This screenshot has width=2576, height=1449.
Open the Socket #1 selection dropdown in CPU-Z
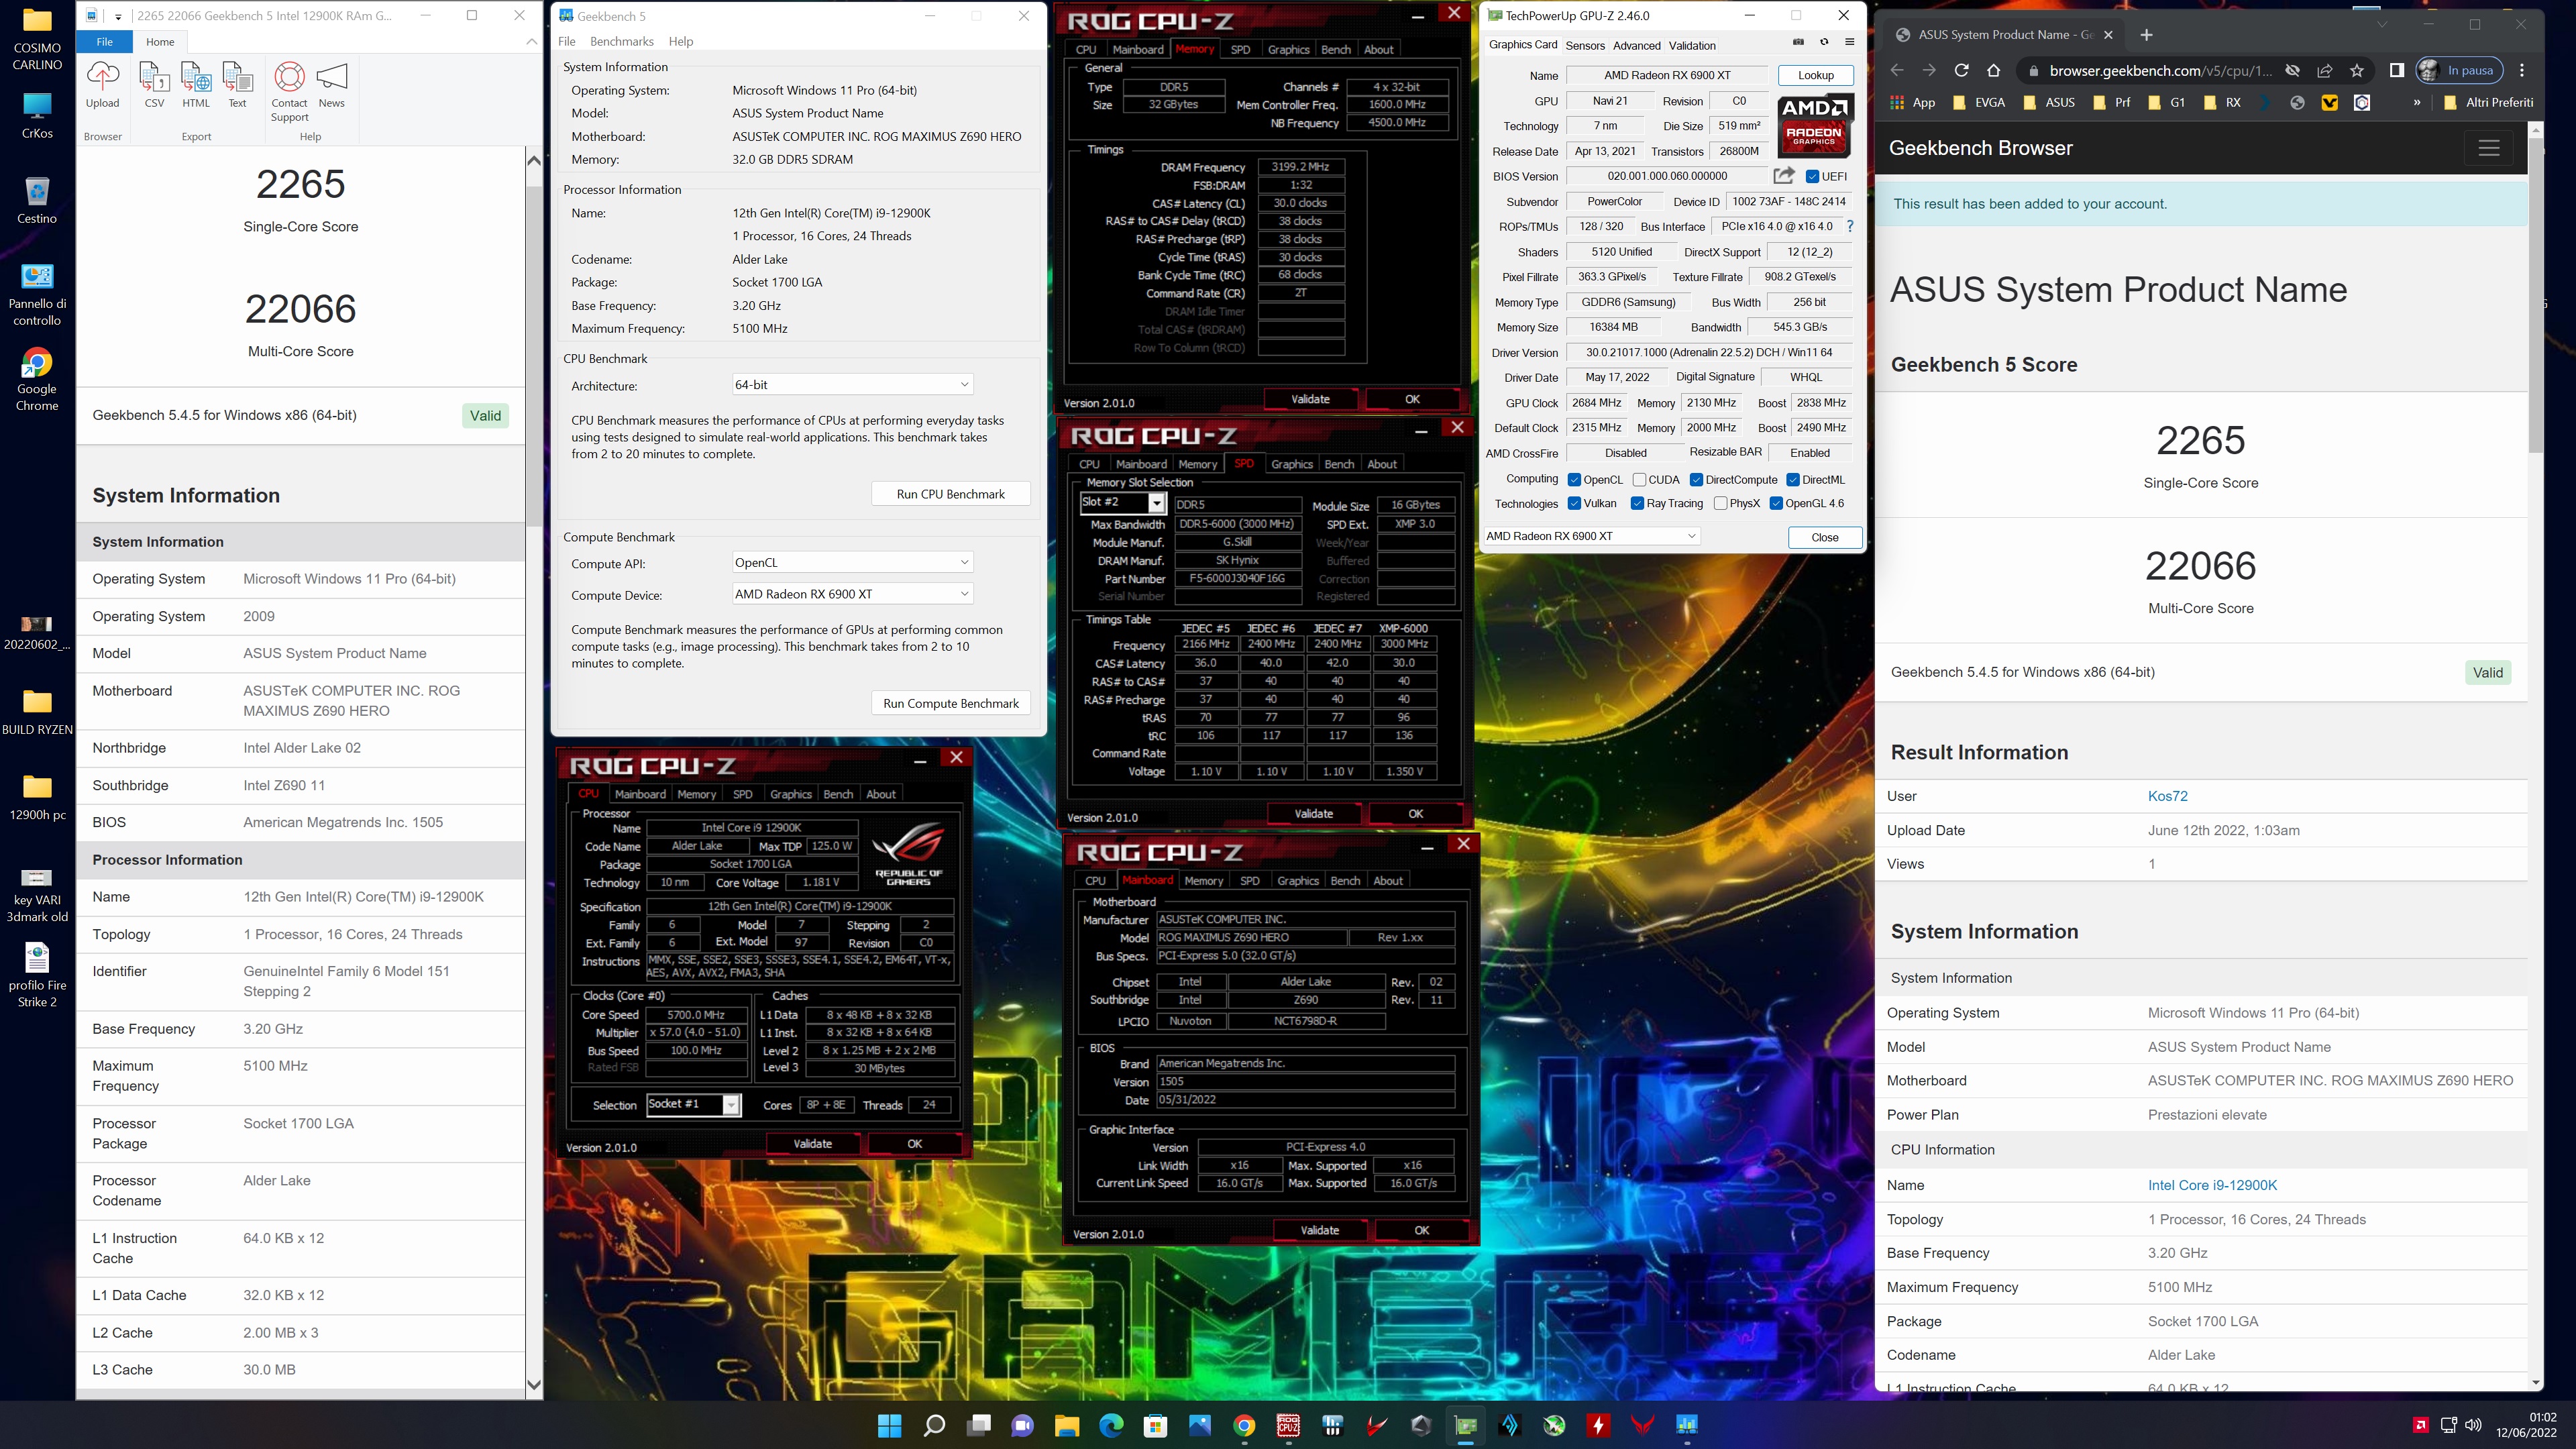[693, 1104]
